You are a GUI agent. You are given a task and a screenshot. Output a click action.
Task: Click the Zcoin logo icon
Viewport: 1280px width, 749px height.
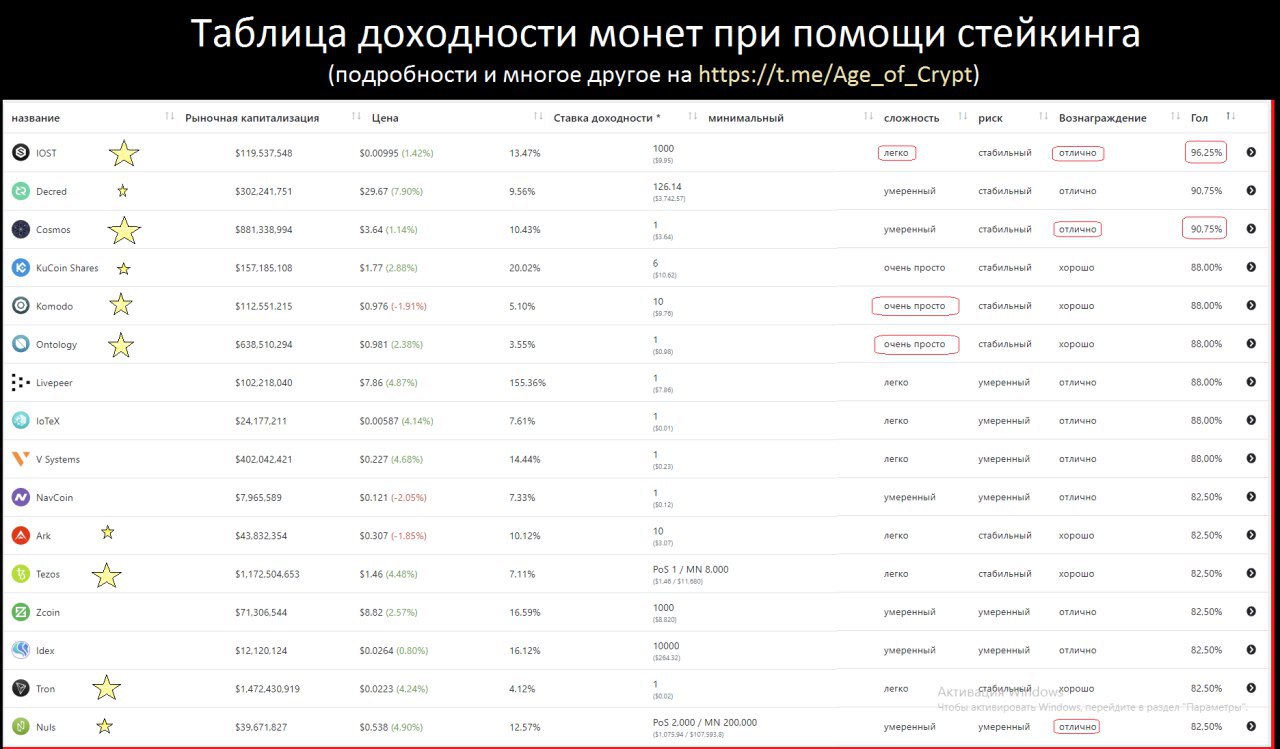(x=20, y=612)
